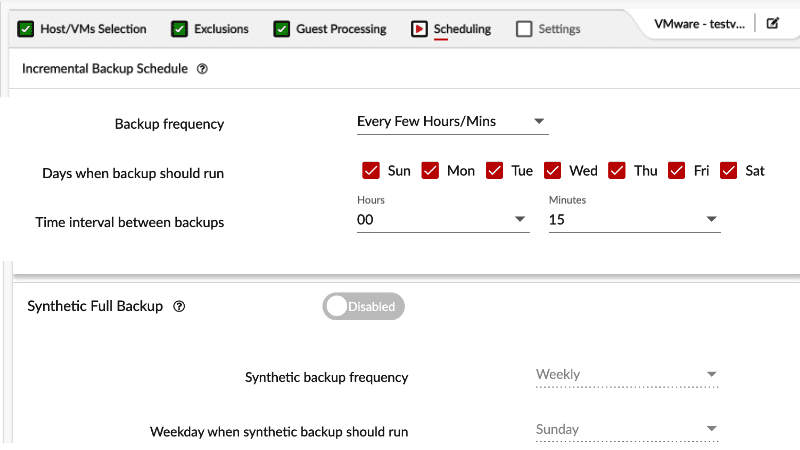
Task: Open the Sunday weekday dropdown
Action: (x=627, y=430)
